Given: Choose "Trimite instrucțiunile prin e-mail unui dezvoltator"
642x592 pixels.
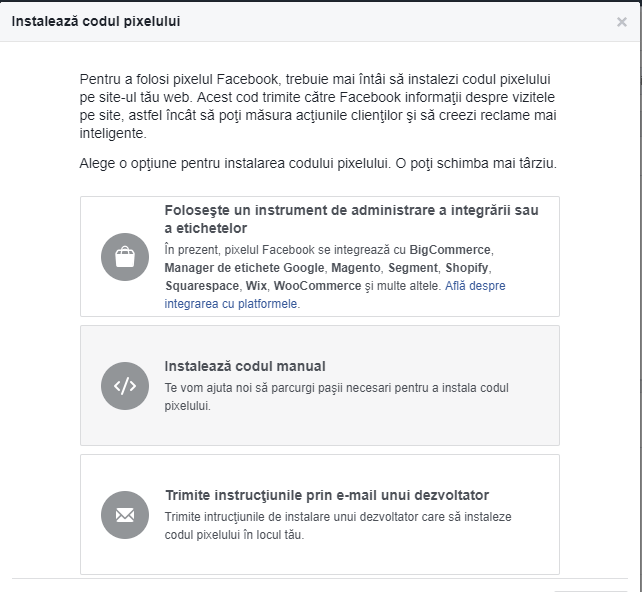Looking at the screenshot, I should pyautogui.click(x=326, y=495).
